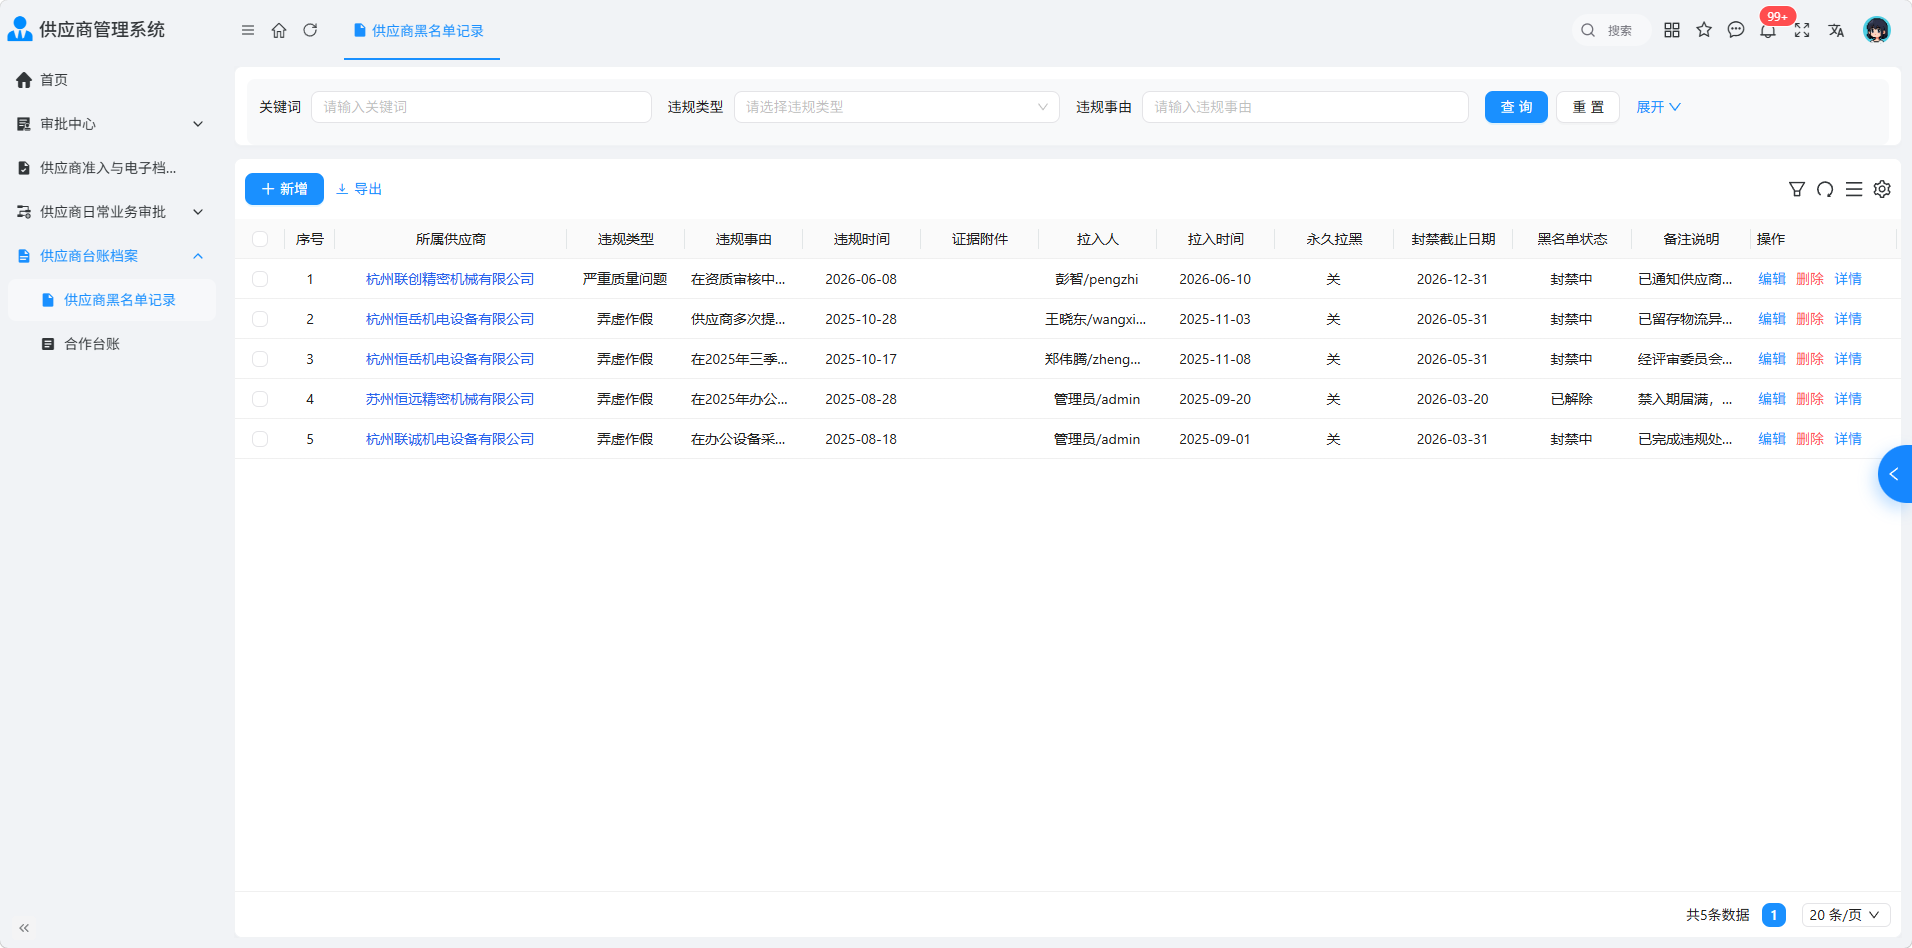Viewport: 1912px width, 948px height.
Task: Select the checkbox for row 5
Action: [x=260, y=439]
